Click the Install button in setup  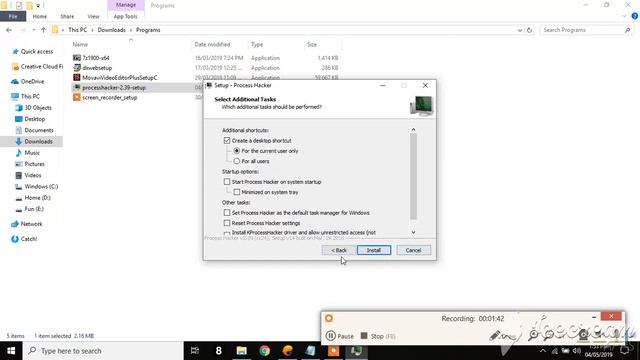click(x=374, y=250)
